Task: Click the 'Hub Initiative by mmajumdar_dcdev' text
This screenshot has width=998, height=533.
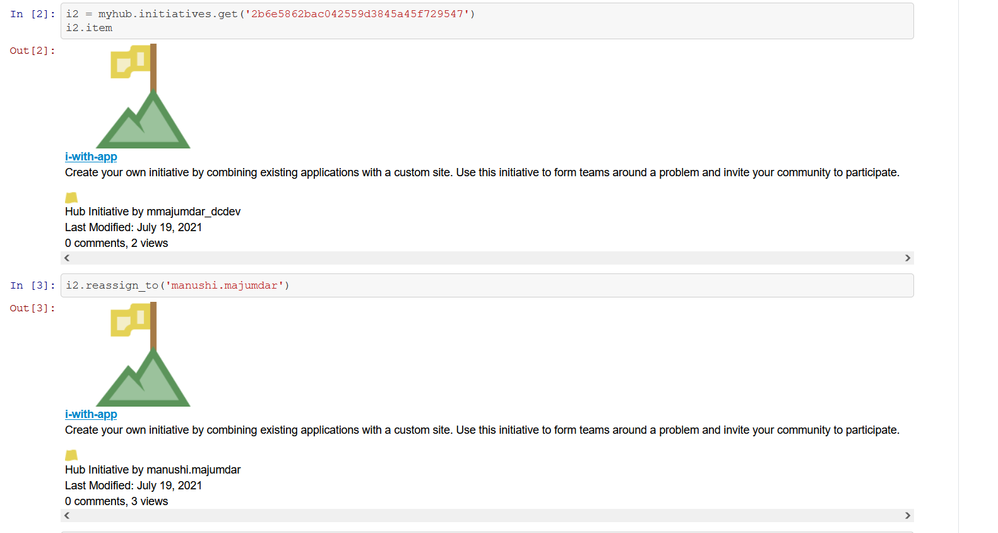Action: point(153,212)
